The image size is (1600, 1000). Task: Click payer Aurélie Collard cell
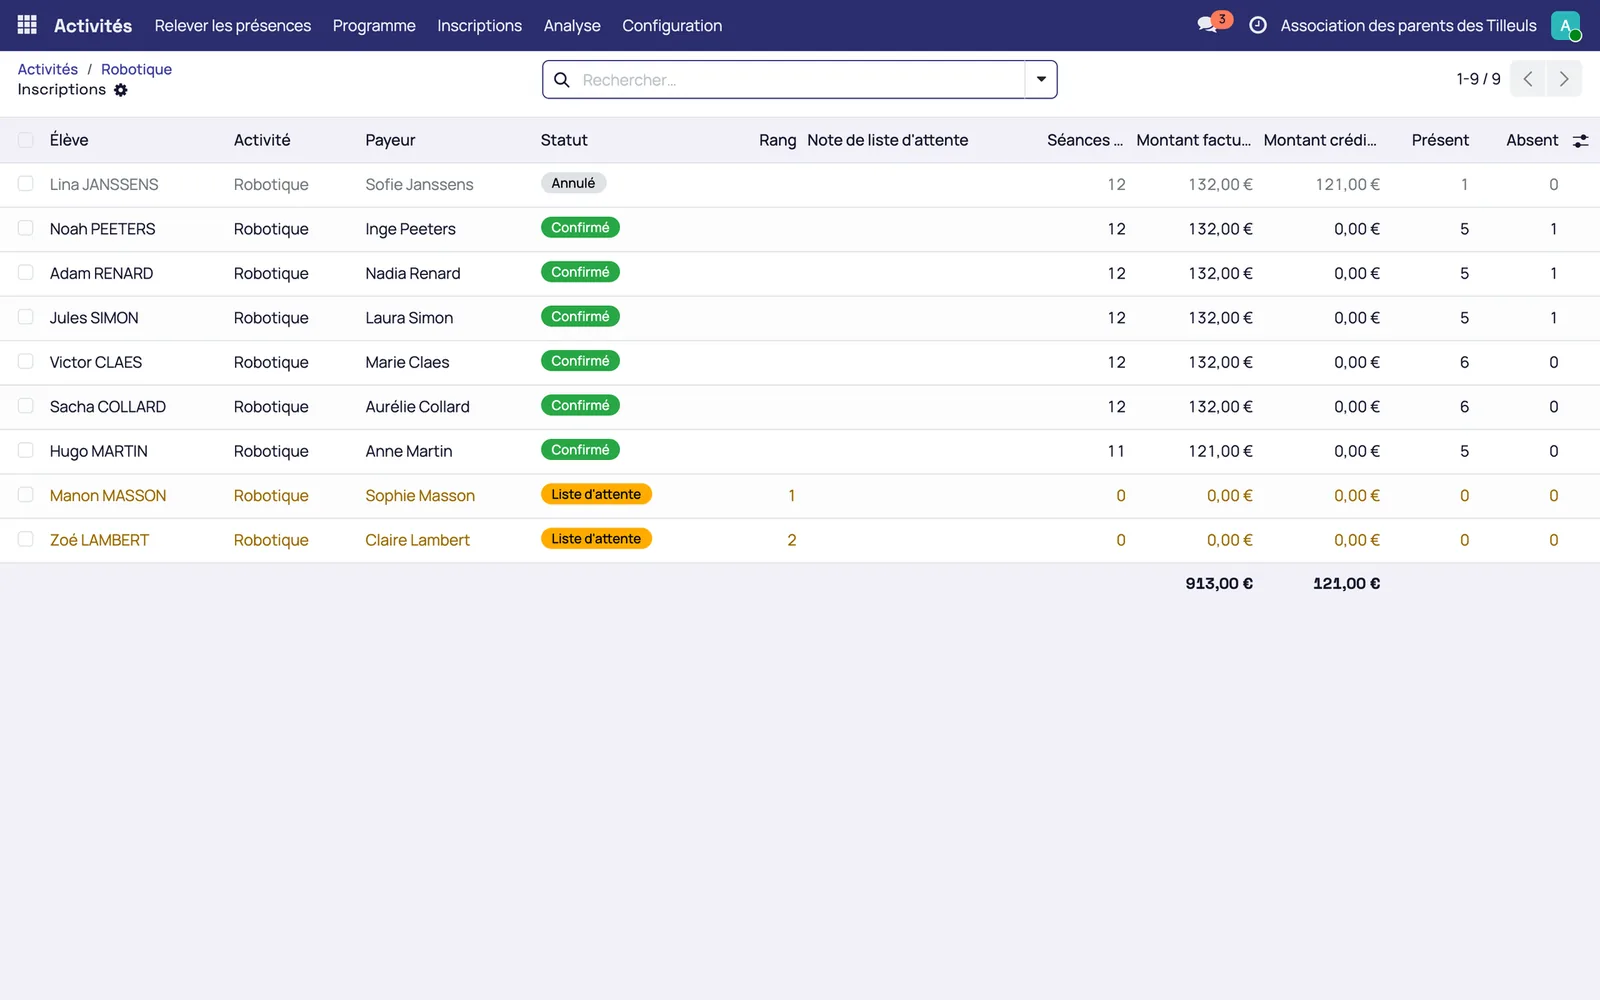(417, 407)
